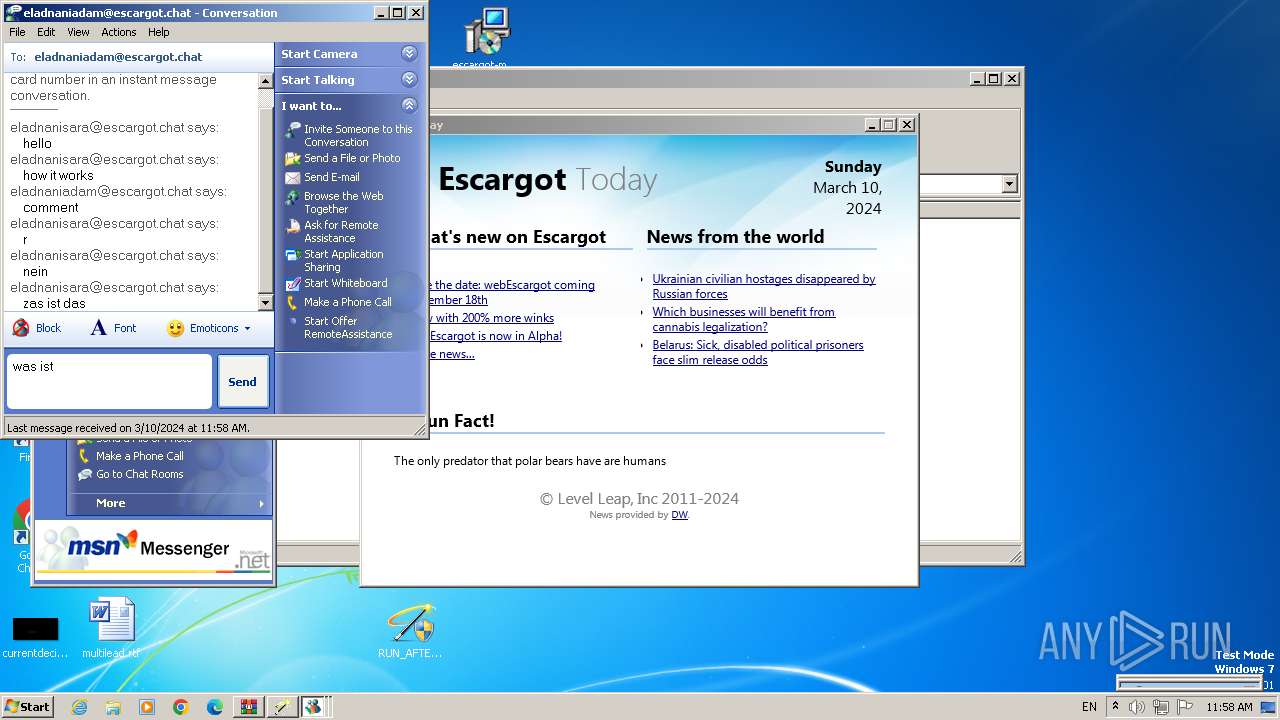Click the Start Offer RemoteAssistance icon
Screen dimensions: 1280x720
tap(292, 322)
